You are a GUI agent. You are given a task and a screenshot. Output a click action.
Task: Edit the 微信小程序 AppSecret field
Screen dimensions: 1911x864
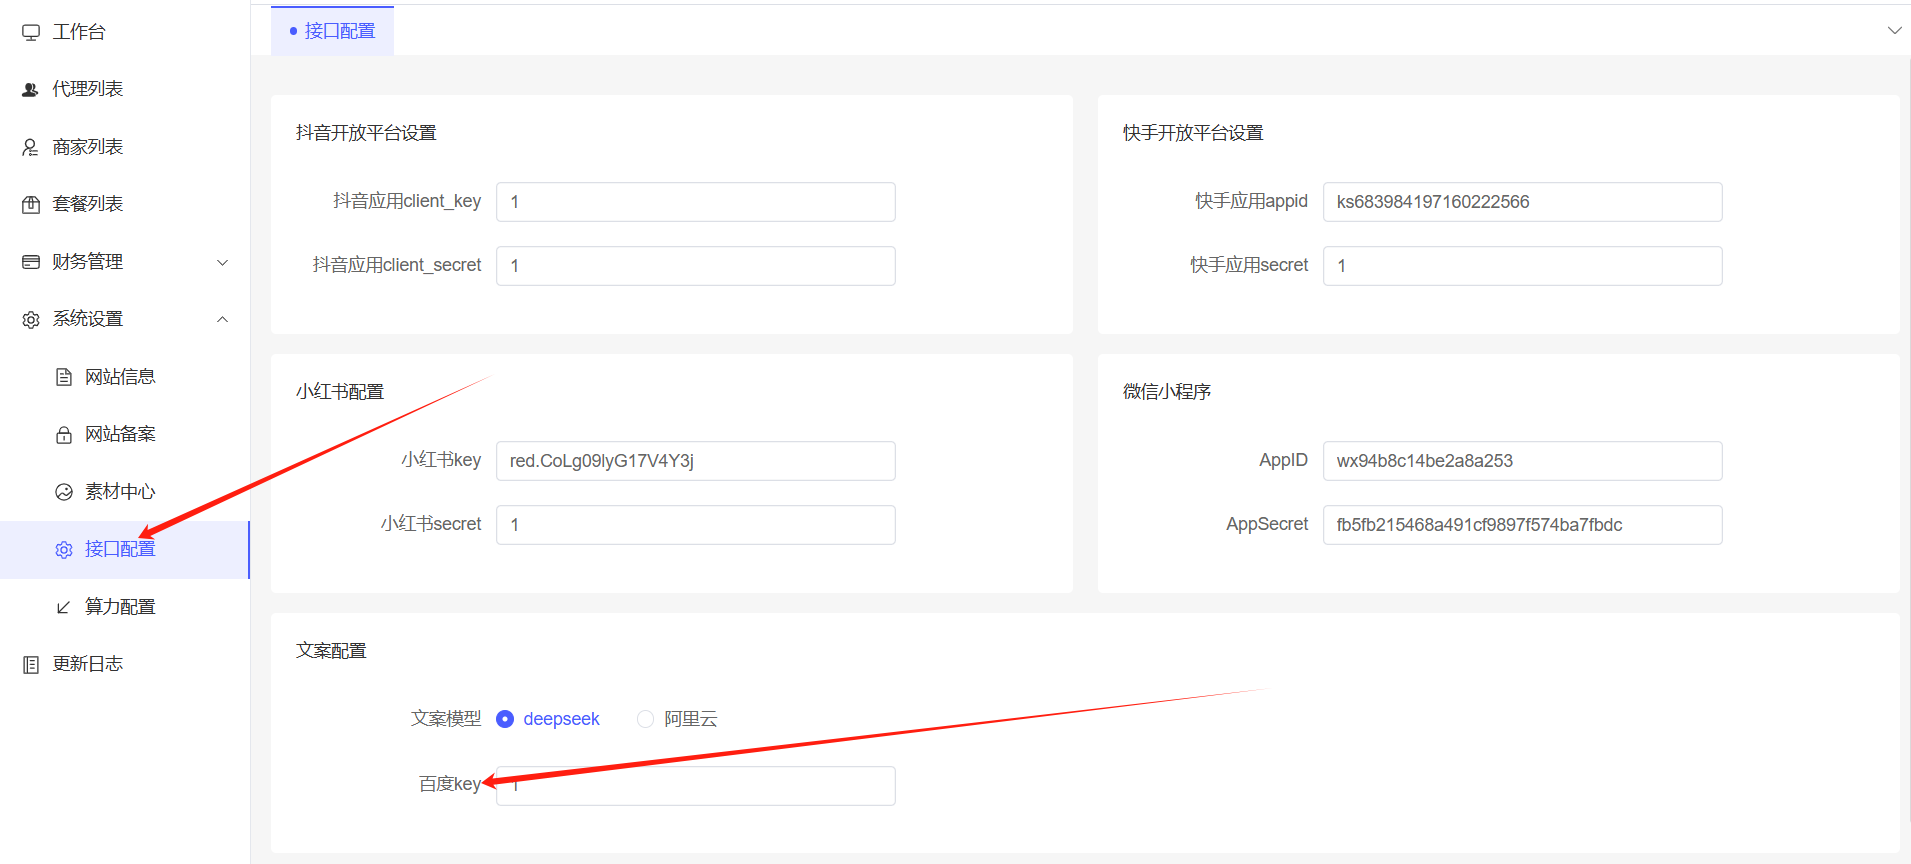tap(1521, 525)
